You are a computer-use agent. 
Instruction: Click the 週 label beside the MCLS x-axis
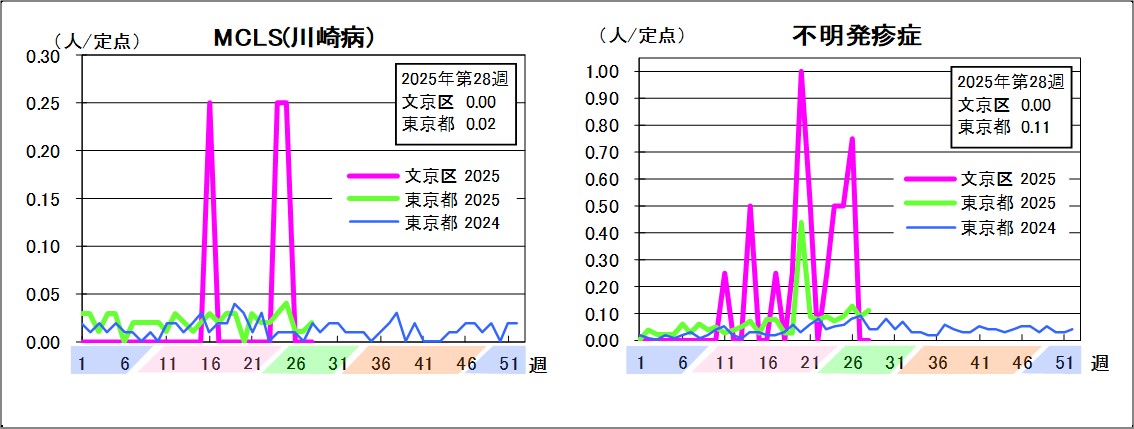537,366
